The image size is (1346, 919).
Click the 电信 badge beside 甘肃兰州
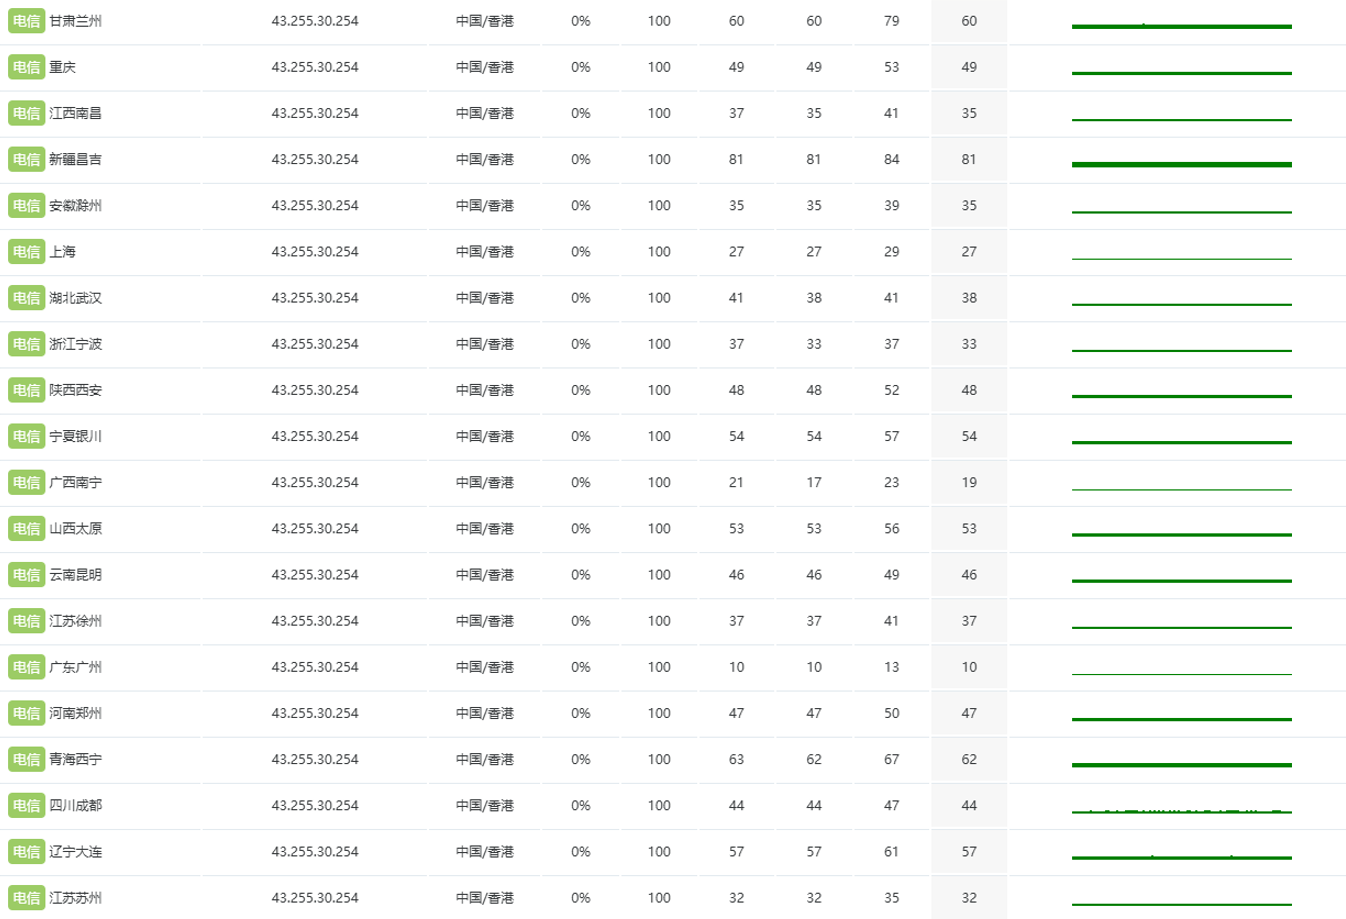point(27,21)
